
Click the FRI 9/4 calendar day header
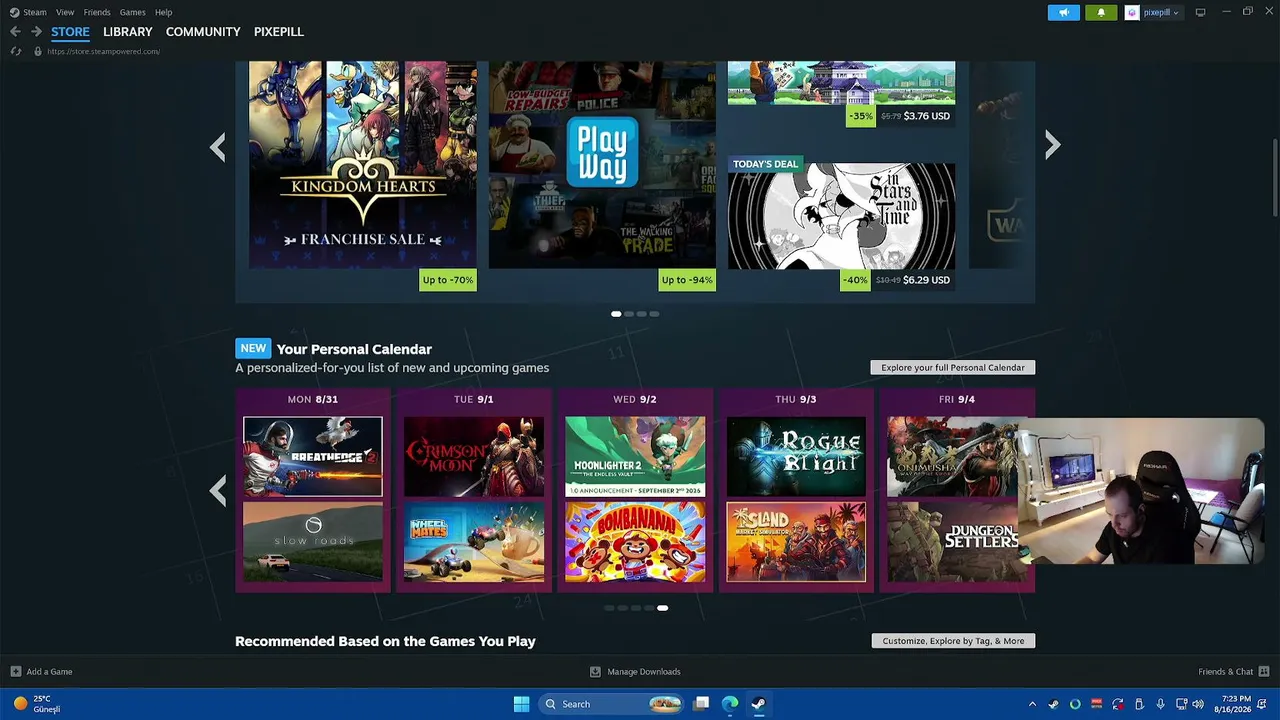click(x=957, y=399)
